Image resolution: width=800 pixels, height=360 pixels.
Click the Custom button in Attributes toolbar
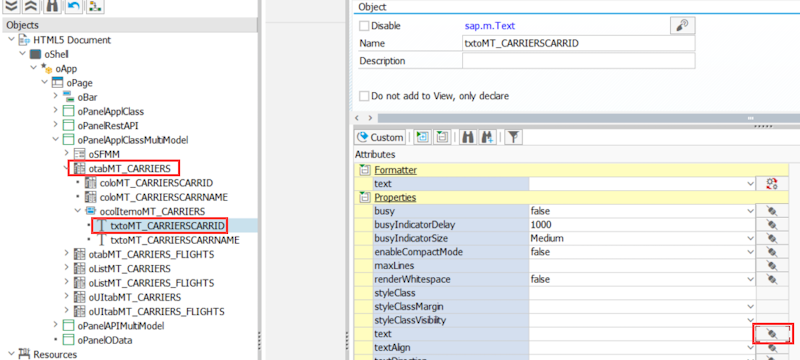click(x=381, y=137)
